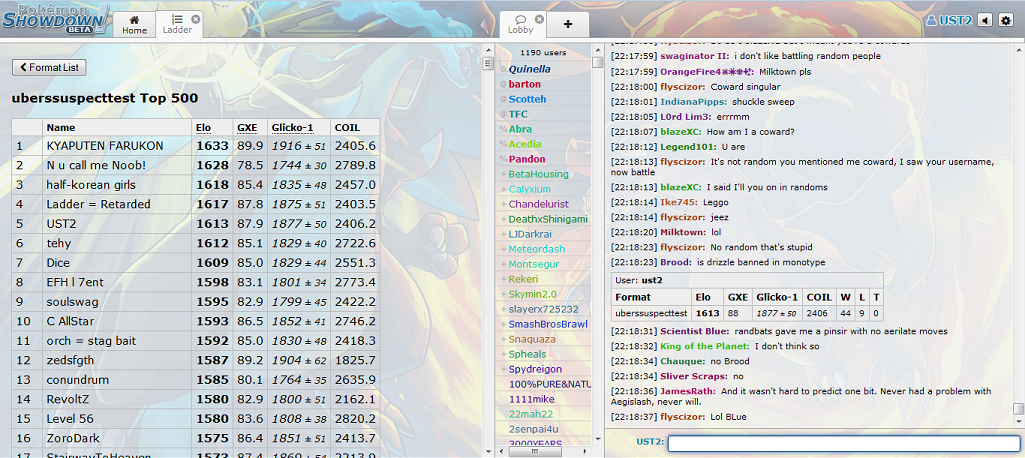Open Skymin2.0 in the user list

[533, 294]
